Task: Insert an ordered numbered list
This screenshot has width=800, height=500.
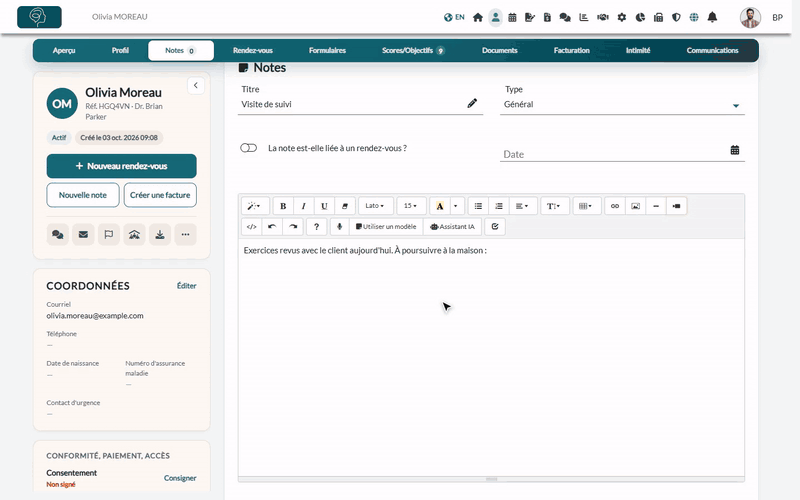Action: click(x=498, y=206)
